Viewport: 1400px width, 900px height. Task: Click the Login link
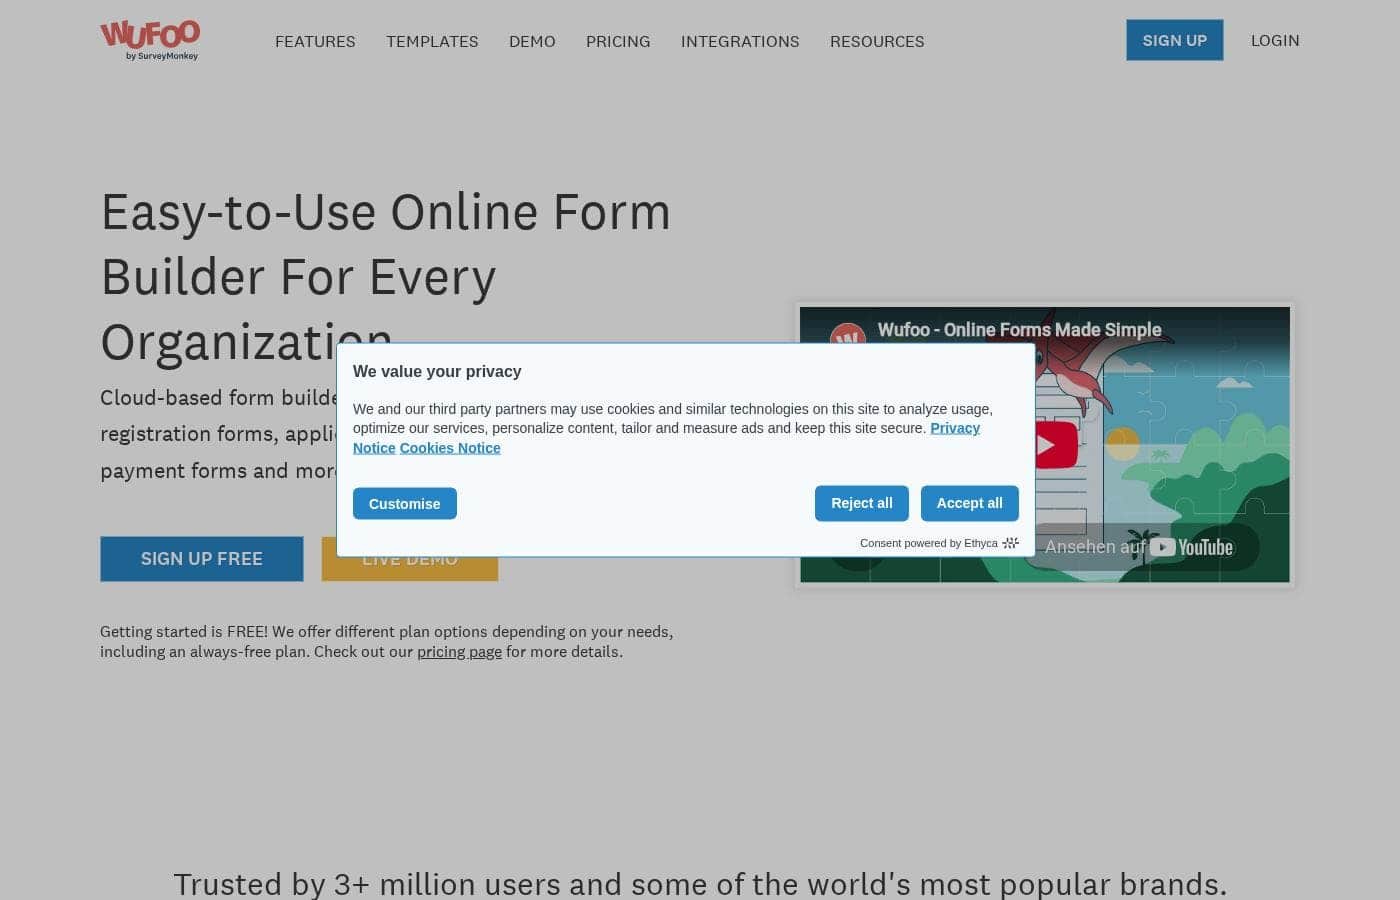[x=1275, y=40]
